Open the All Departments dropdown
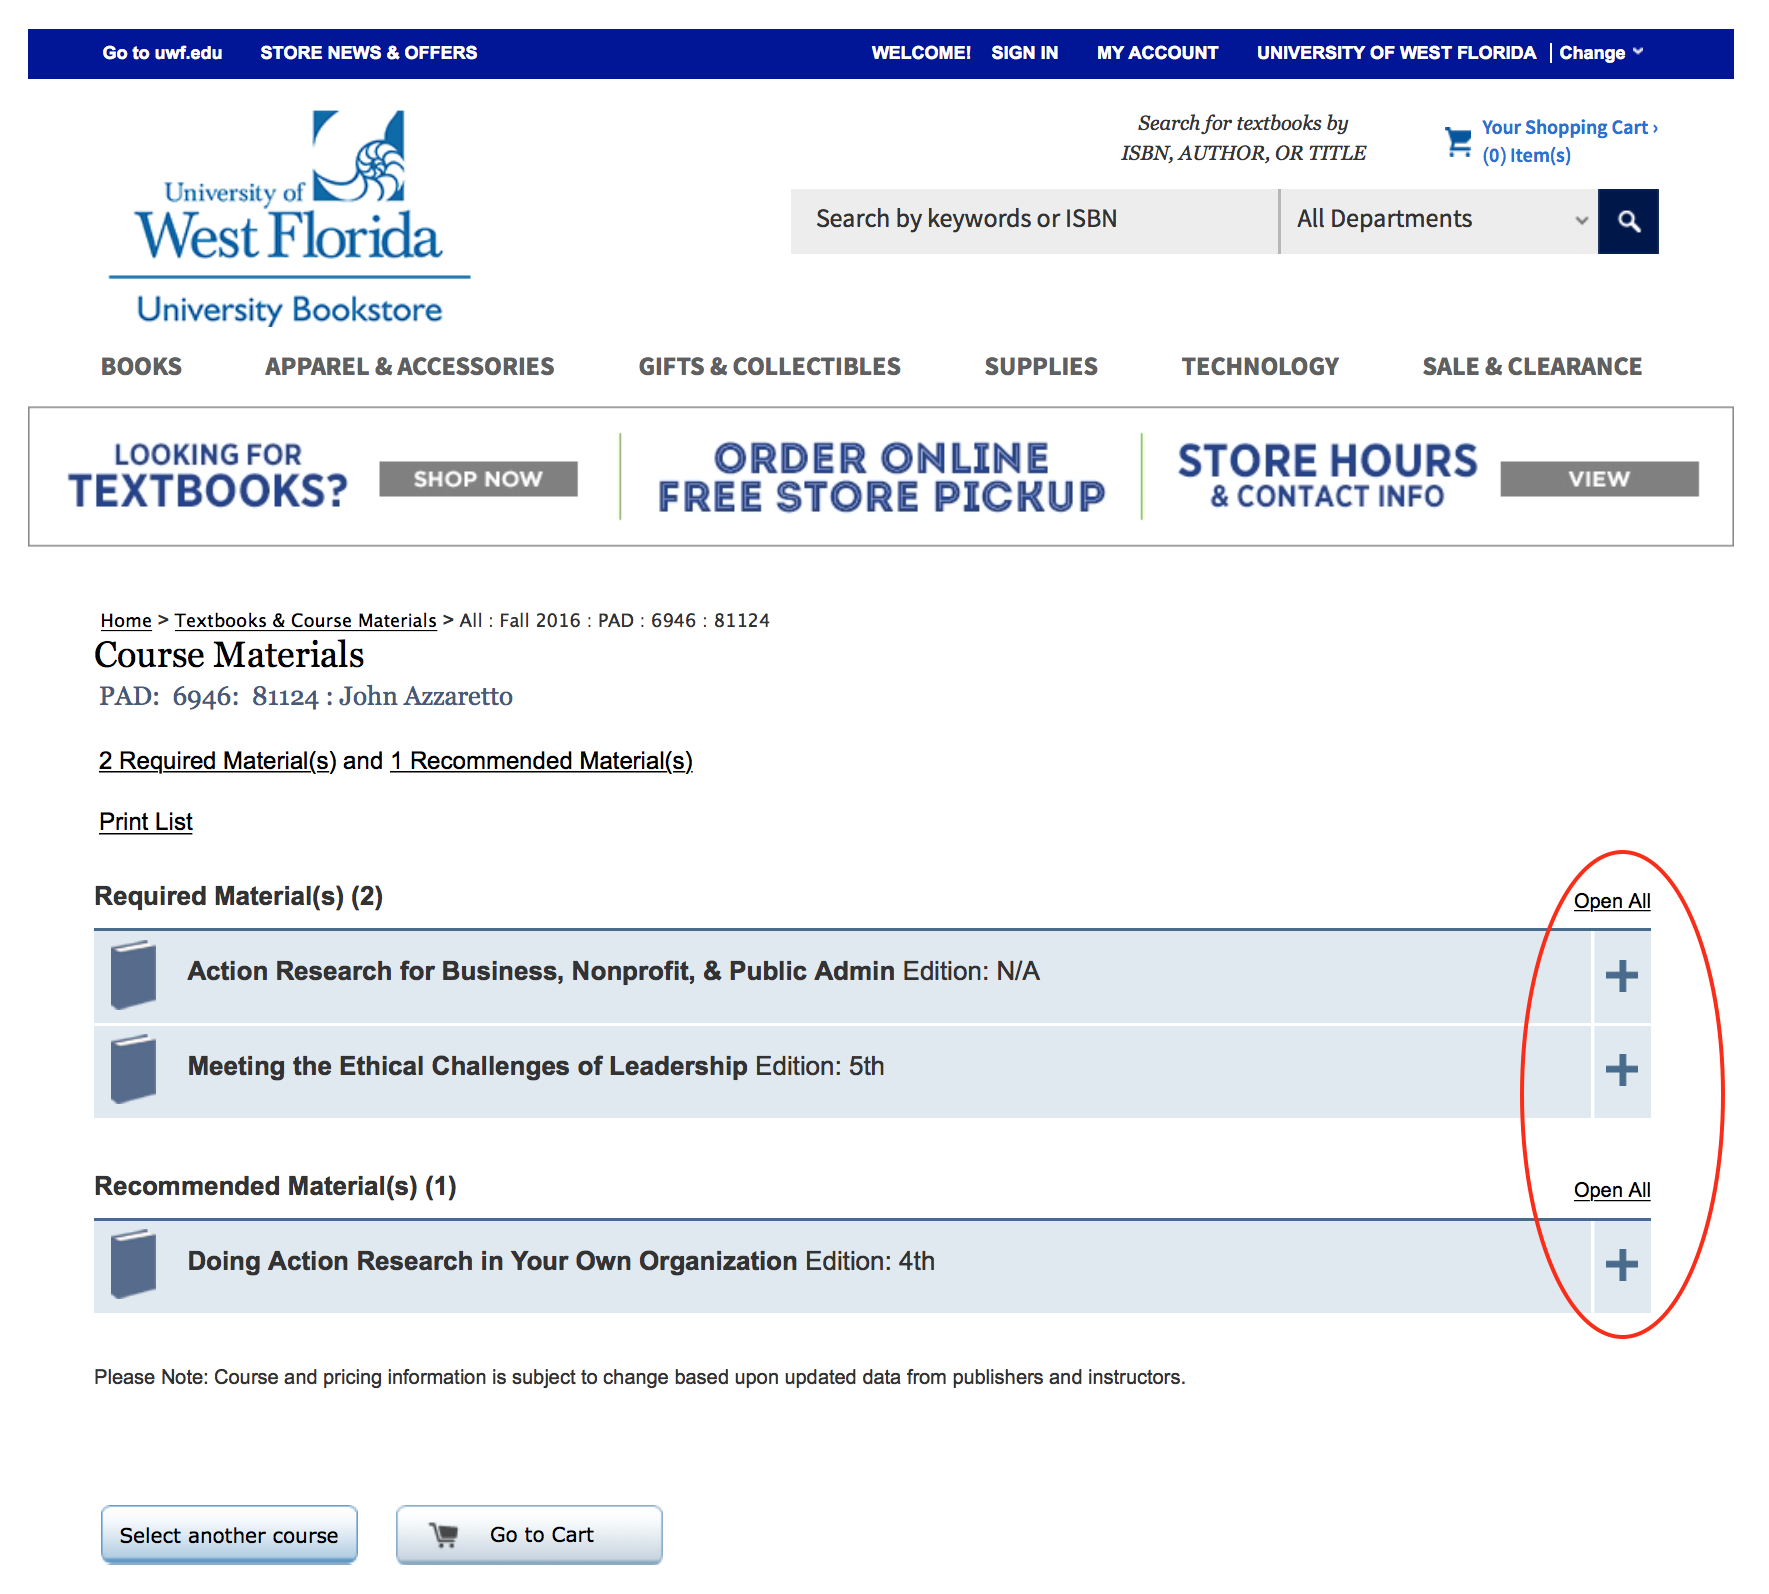 click(x=1438, y=221)
